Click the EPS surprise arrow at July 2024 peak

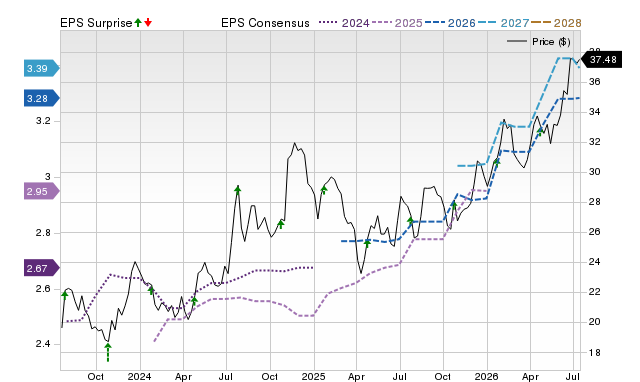point(238,190)
